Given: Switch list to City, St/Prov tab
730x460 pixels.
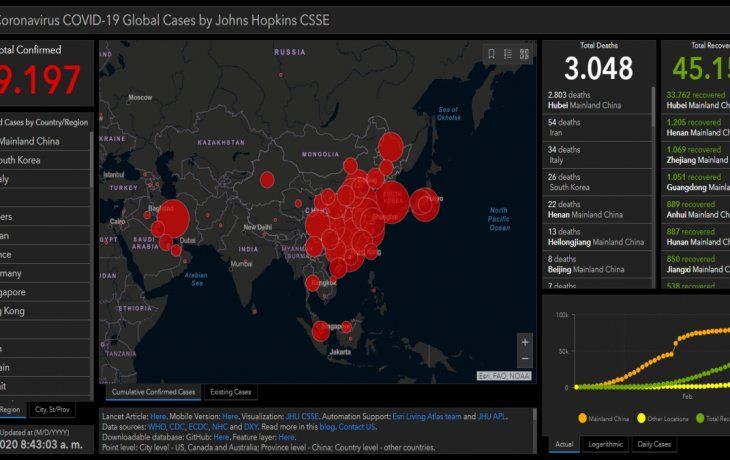Looking at the screenshot, I should (52, 410).
